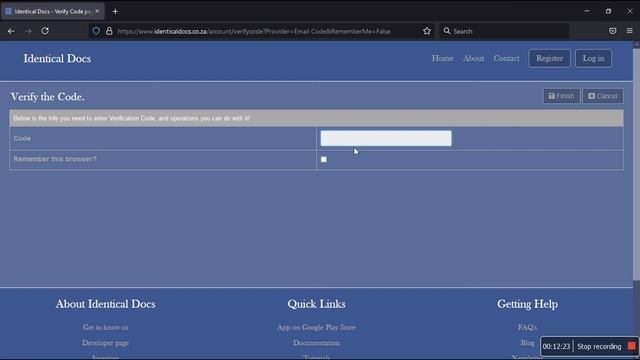The image size is (640, 360).
Task: Open Firefox hamburger application menu
Action: pyautogui.click(x=629, y=31)
